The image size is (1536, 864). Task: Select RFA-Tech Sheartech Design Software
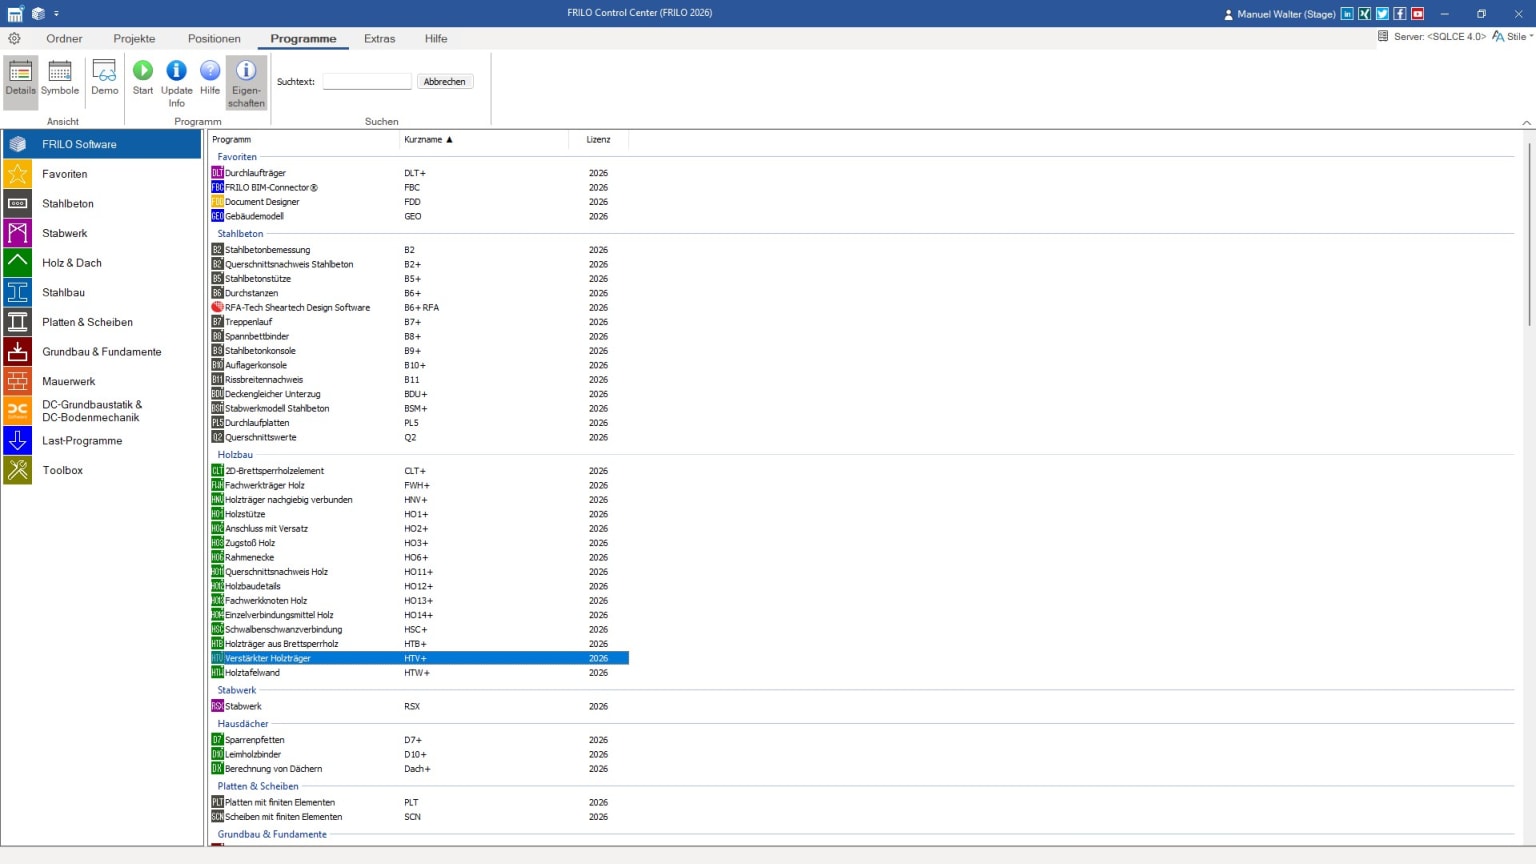click(419, 308)
